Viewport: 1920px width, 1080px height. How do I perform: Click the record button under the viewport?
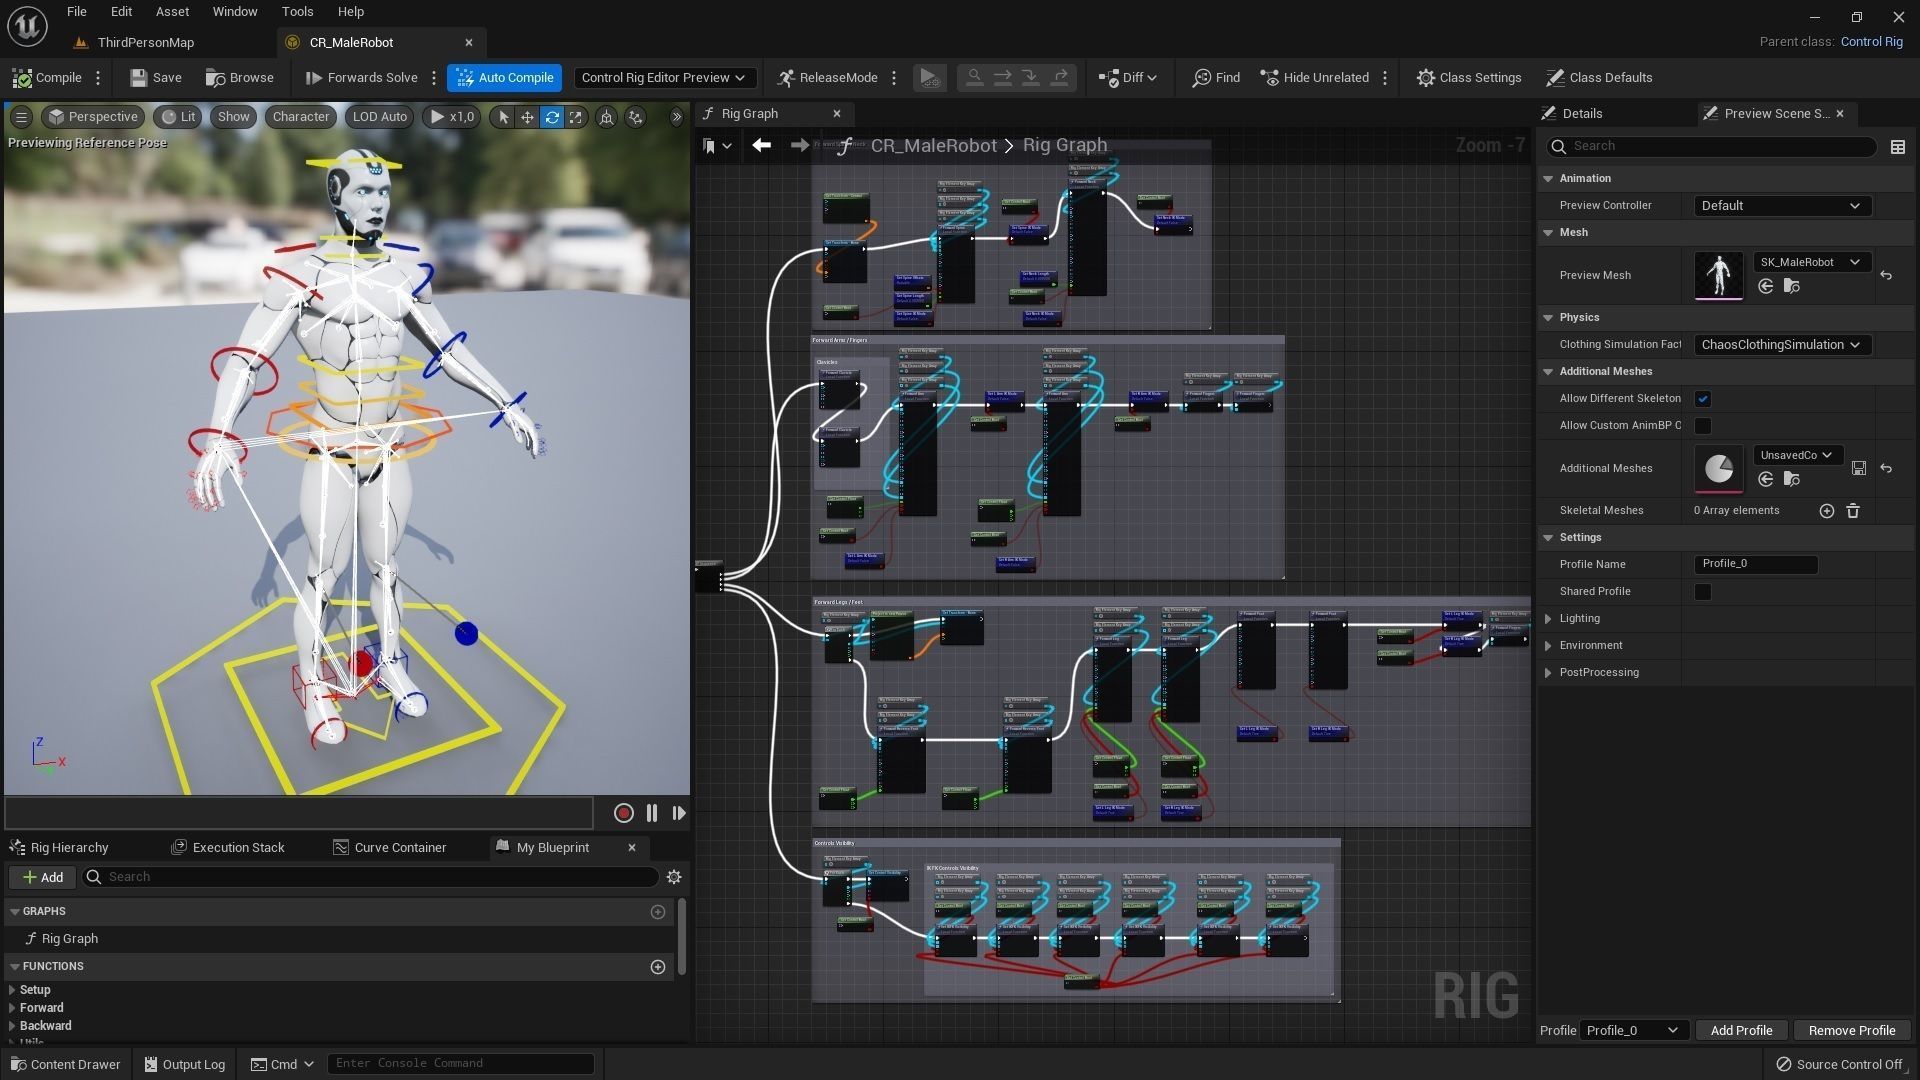click(623, 813)
